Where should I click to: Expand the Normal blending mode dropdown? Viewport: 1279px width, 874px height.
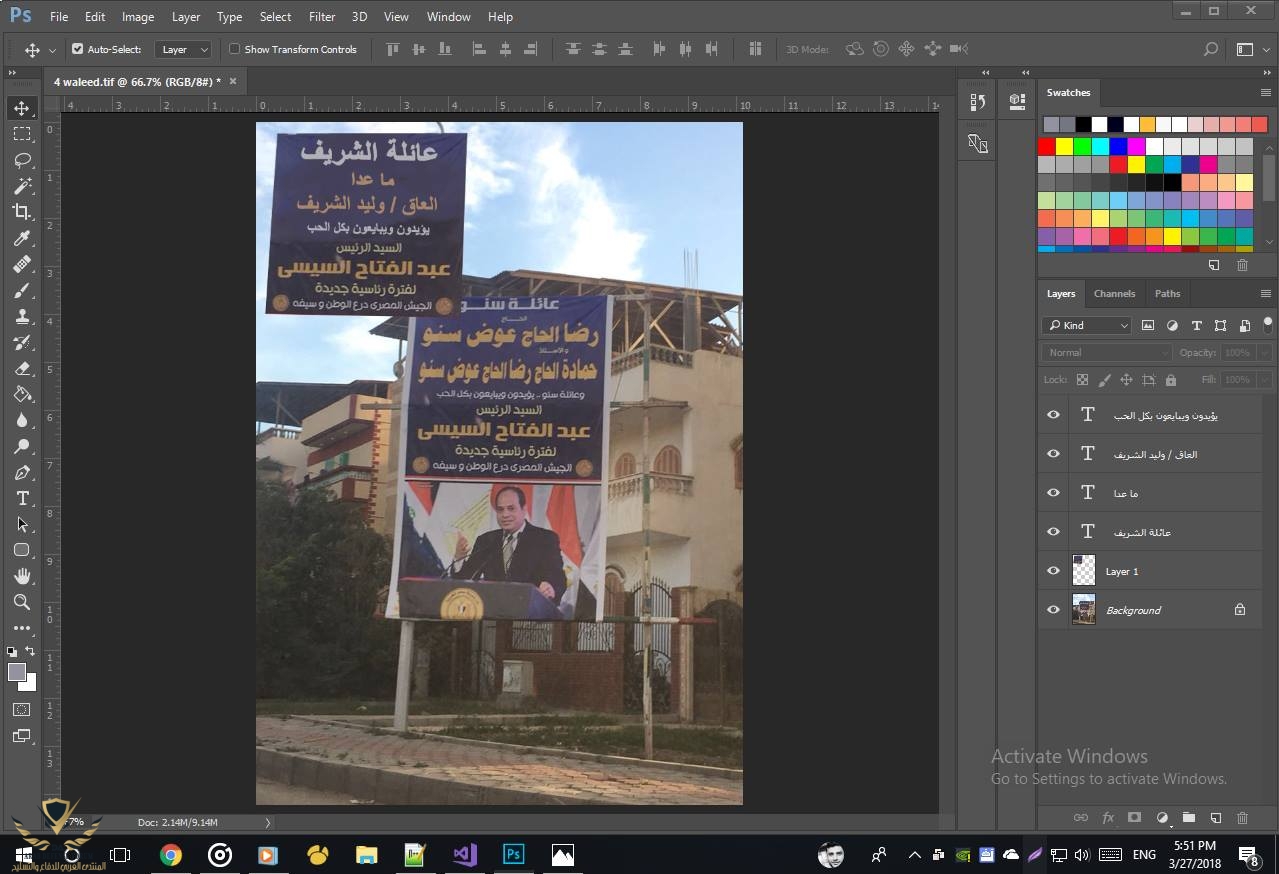coord(1106,352)
